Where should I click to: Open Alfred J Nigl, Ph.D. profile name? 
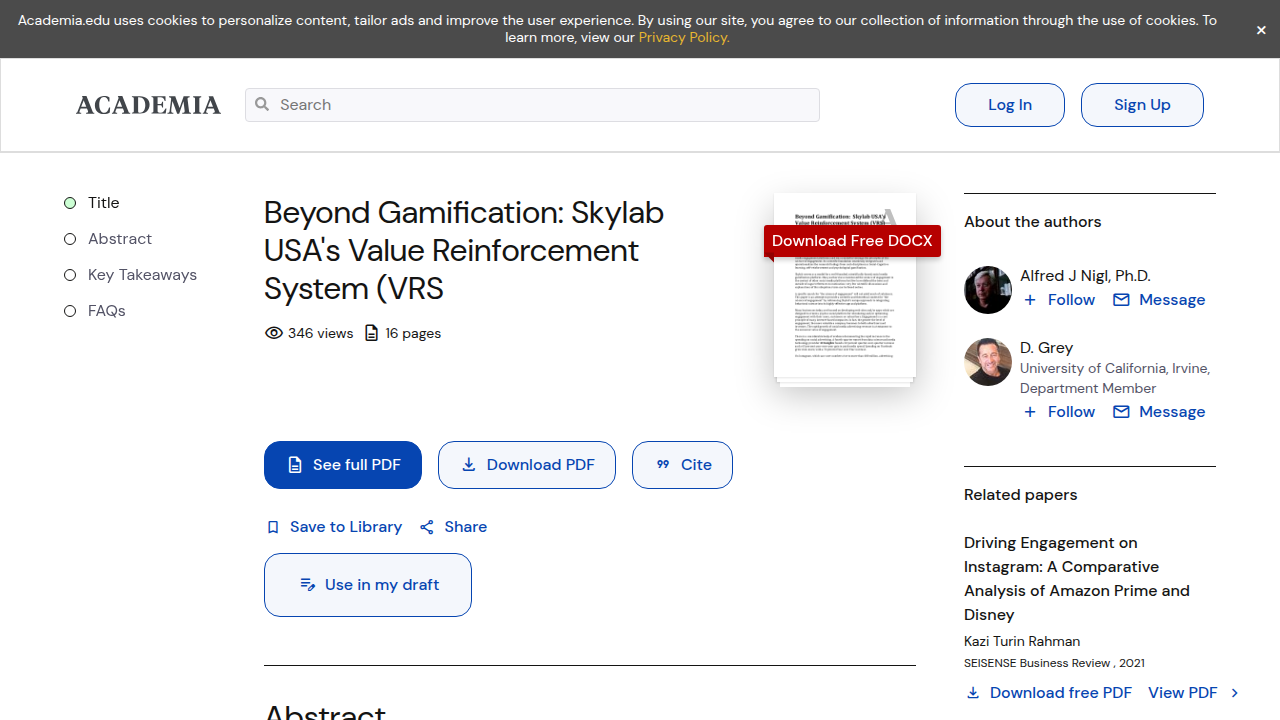(1085, 276)
